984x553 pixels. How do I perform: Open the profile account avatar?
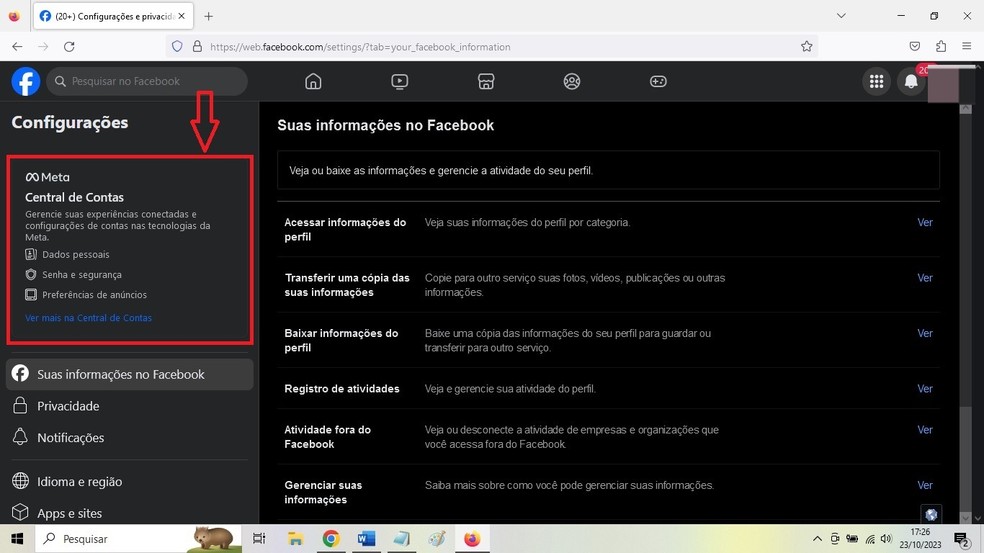point(943,84)
